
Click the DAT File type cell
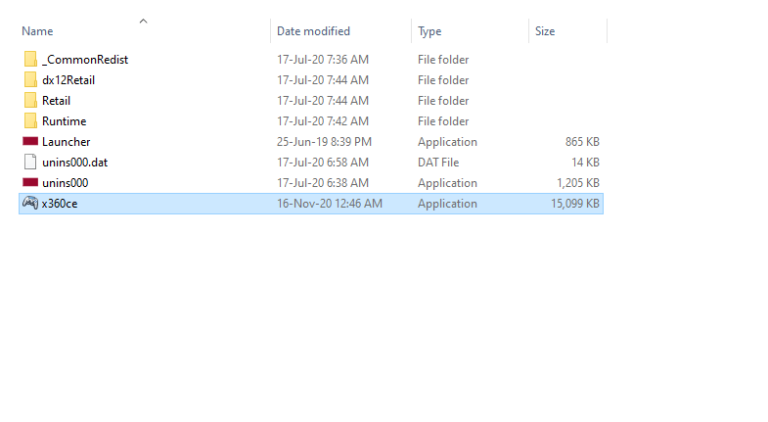[x=438, y=162]
